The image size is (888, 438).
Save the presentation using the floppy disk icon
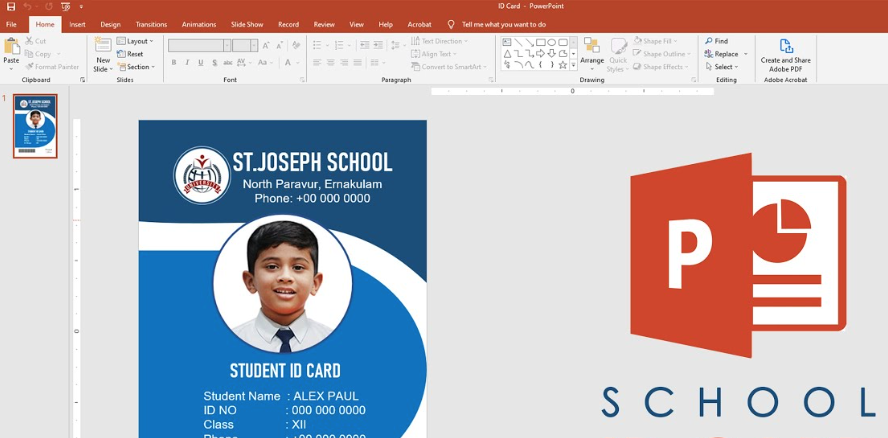pyautogui.click(x=11, y=6)
